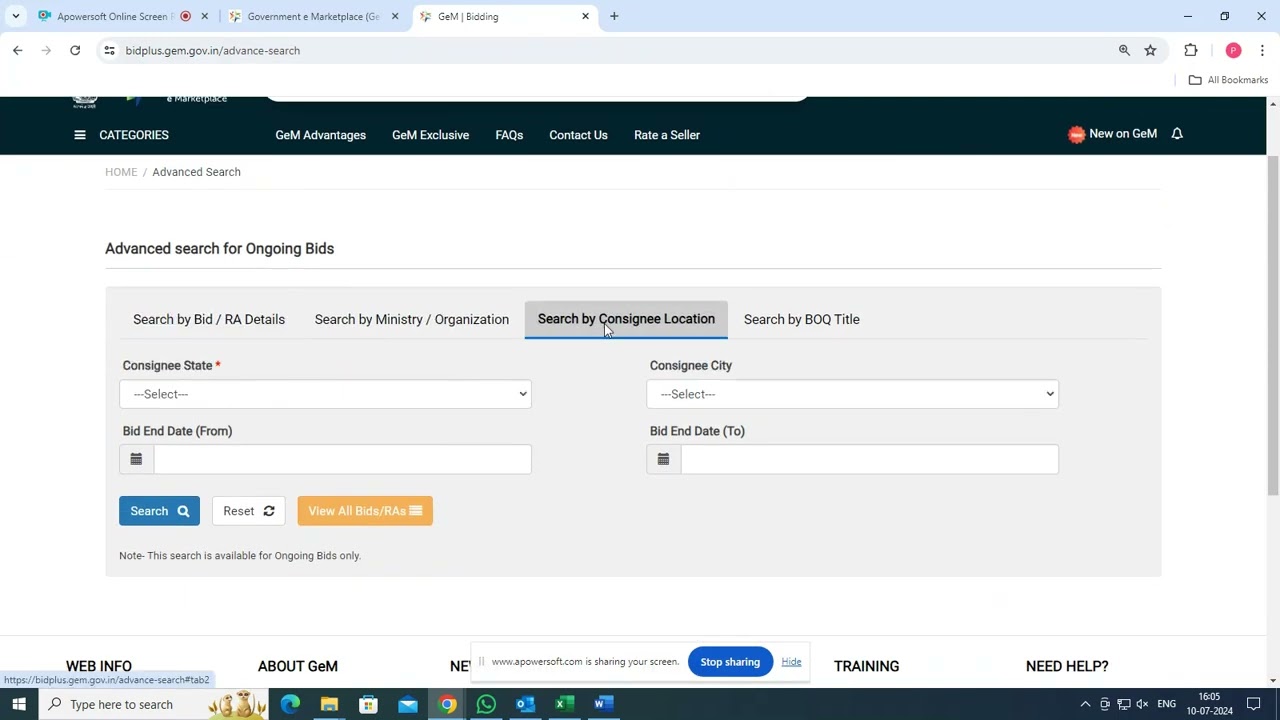Click the taskbar clock showing 16:05

click(x=1209, y=704)
